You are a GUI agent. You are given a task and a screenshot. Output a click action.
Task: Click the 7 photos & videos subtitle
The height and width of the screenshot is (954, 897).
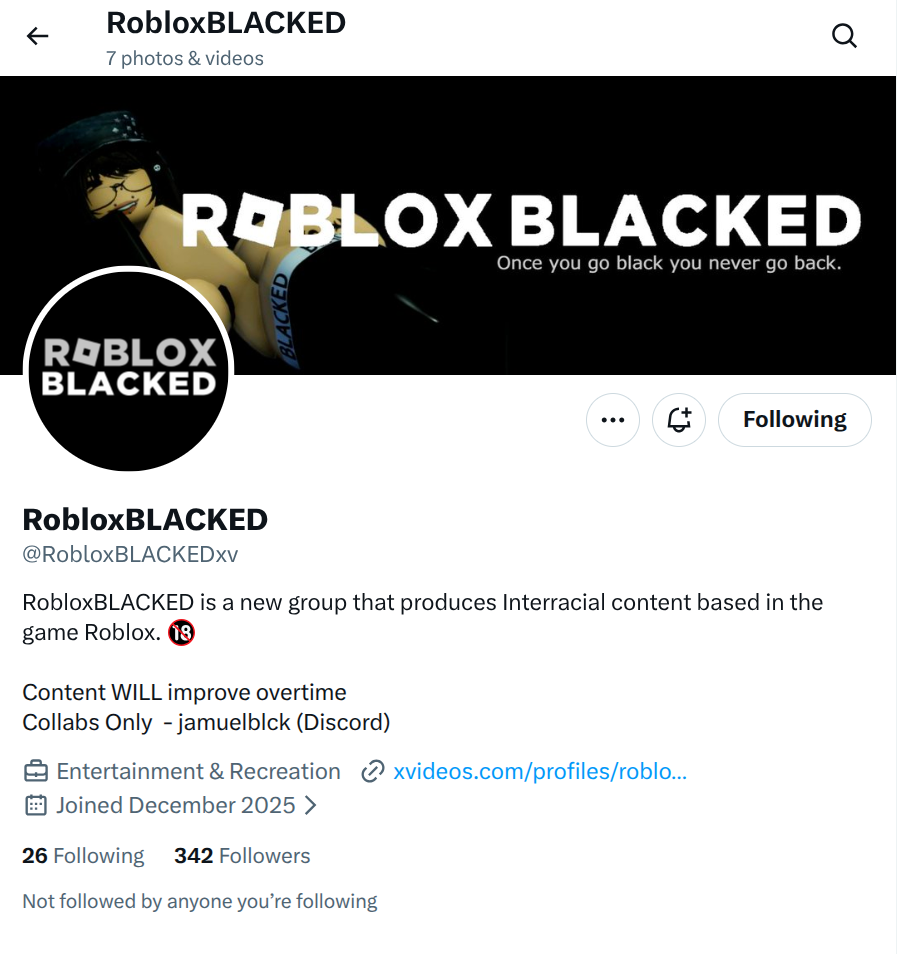[185, 58]
